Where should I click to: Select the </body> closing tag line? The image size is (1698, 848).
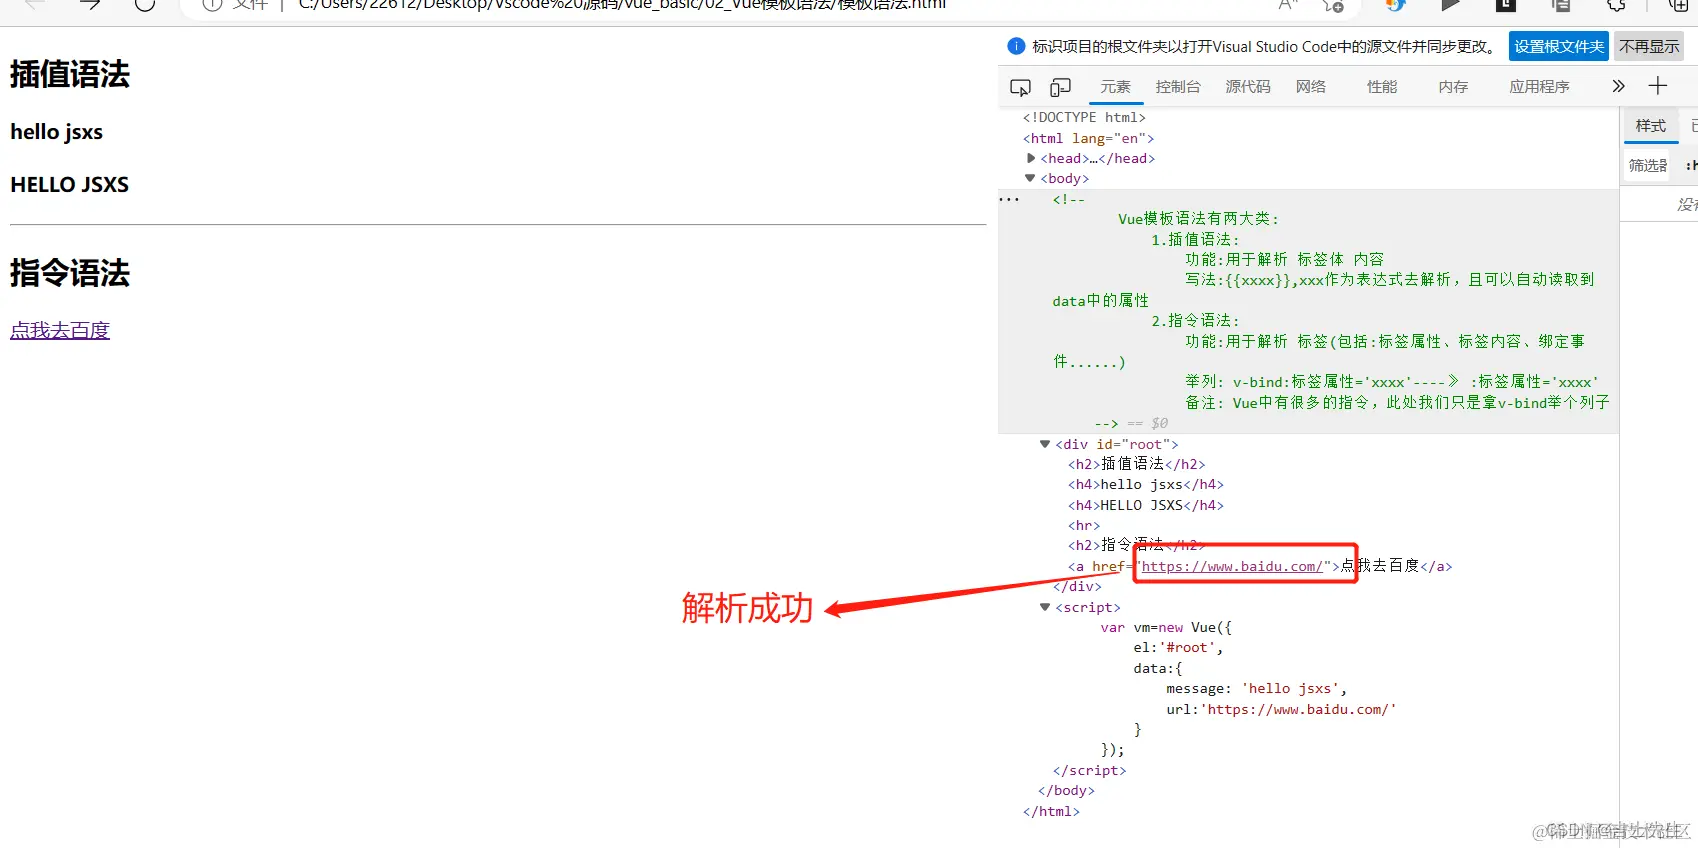pos(1066,790)
